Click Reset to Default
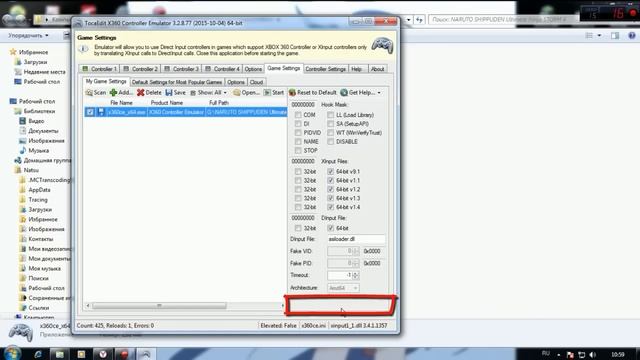The image size is (640, 360). tap(313, 93)
